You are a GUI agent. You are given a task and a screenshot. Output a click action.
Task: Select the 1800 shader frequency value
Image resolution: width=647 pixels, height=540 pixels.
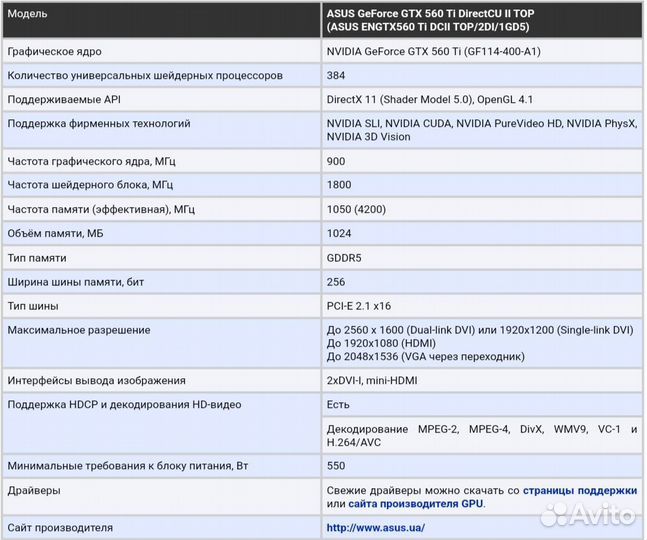click(339, 185)
